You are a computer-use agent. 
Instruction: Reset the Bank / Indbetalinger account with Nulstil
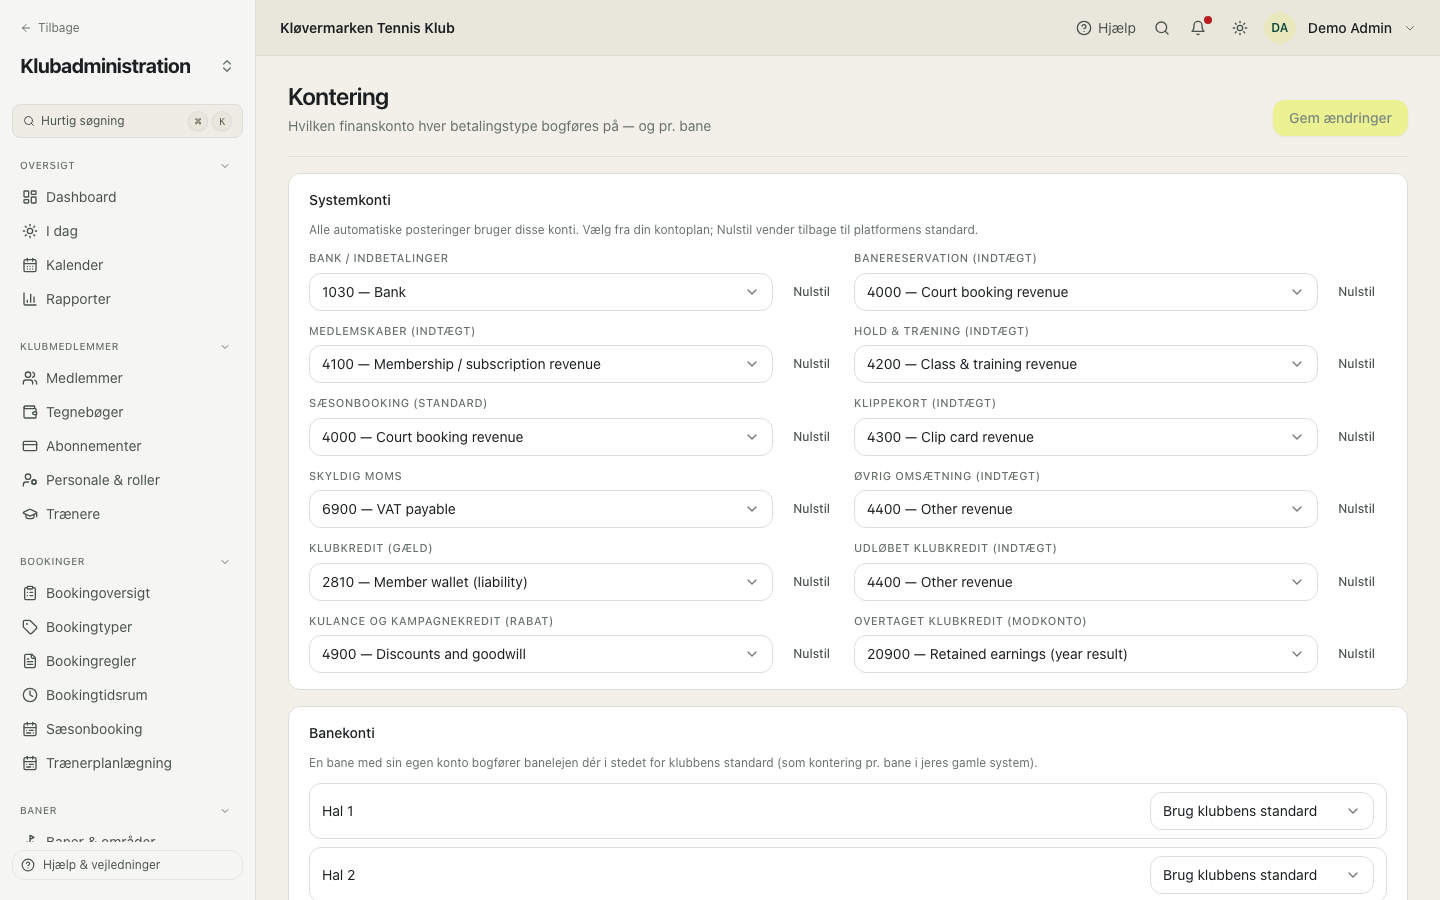click(811, 292)
